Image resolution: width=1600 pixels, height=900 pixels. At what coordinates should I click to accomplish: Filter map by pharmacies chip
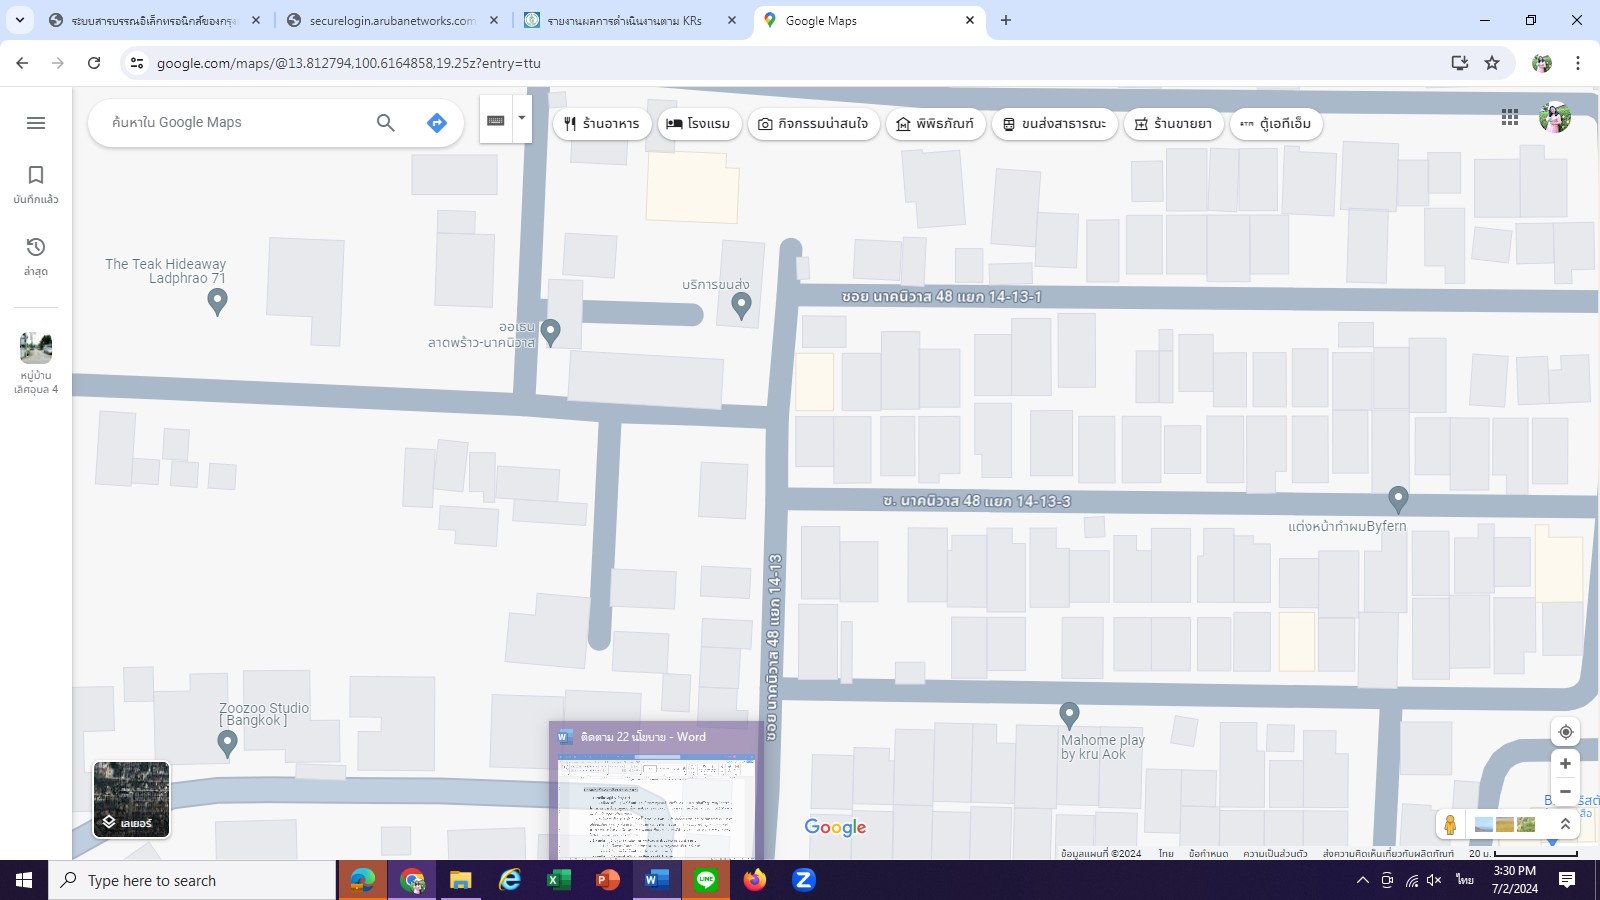1173,124
